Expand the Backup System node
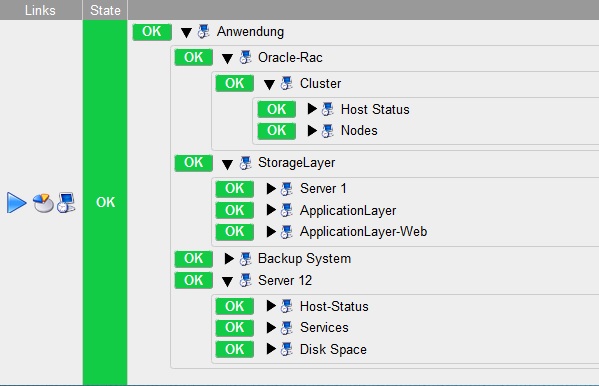Image resolution: width=599 pixels, height=386 pixels. 229,259
